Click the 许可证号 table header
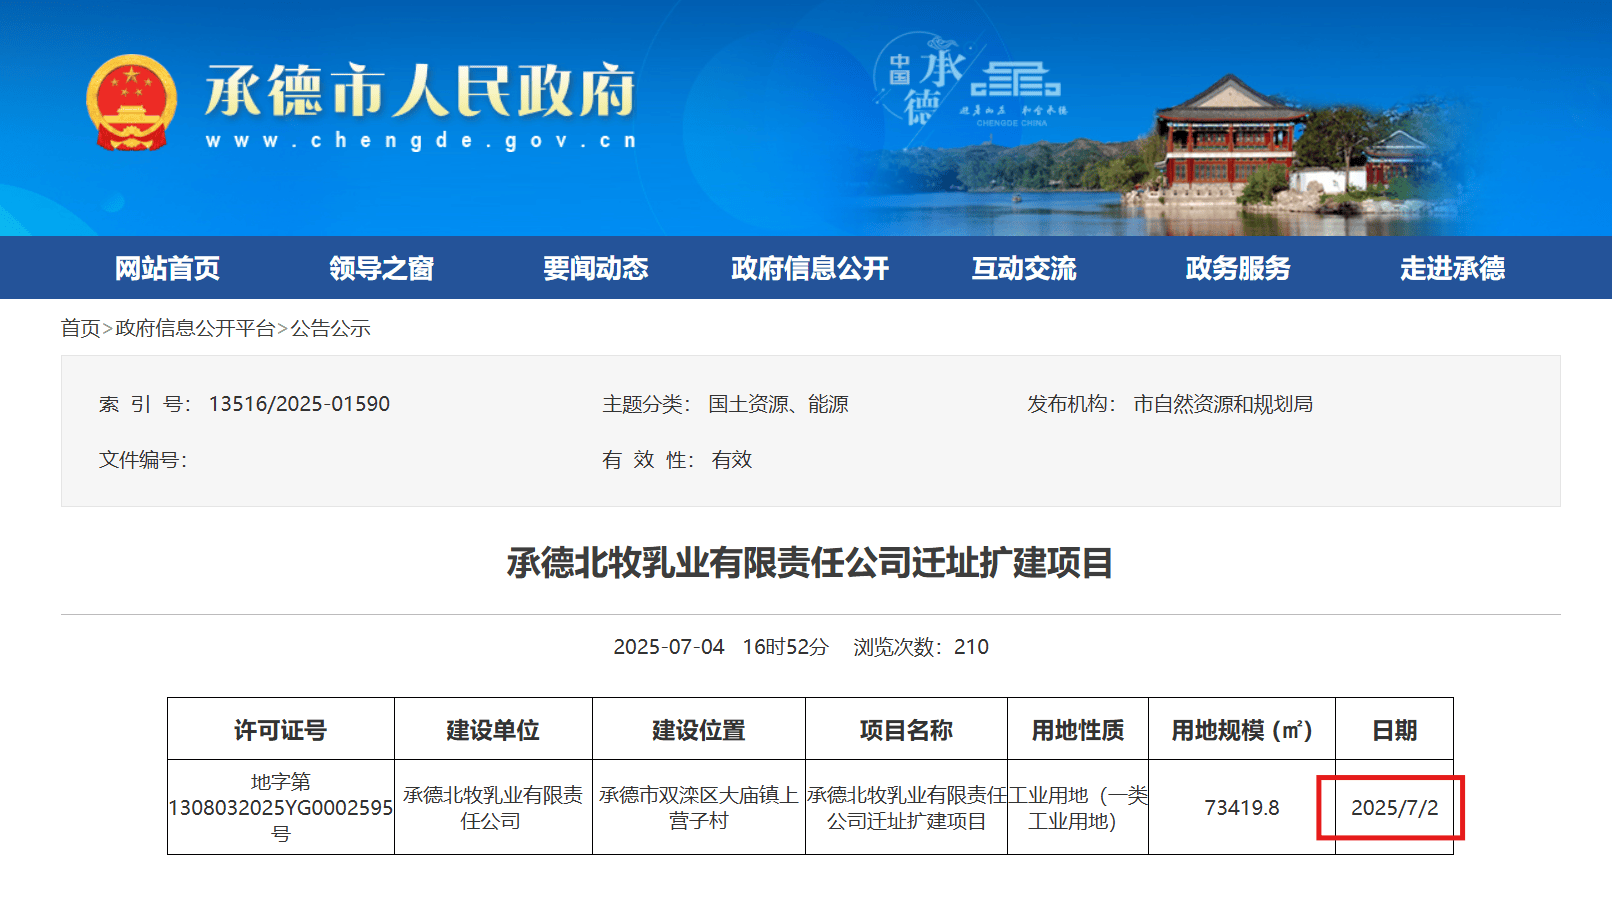The height and width of the screenshot is (900, 1612). (280, 730)
